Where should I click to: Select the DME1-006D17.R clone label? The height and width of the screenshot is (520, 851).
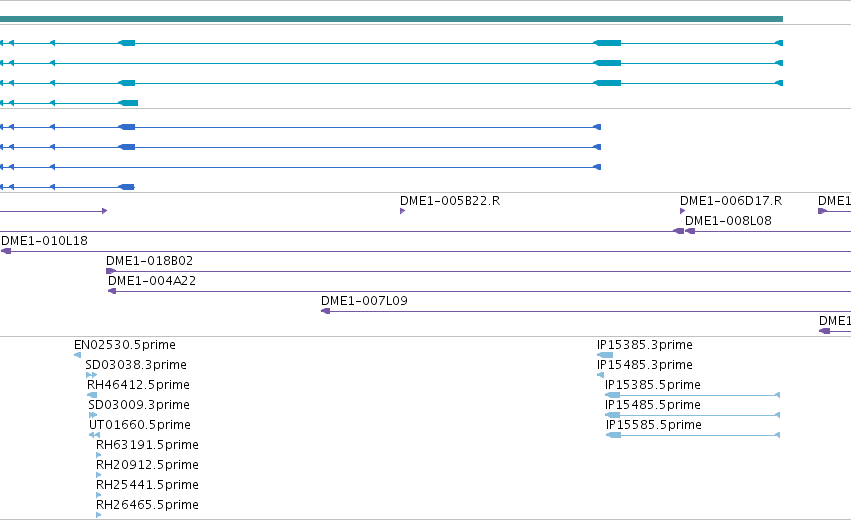[731, 201]
